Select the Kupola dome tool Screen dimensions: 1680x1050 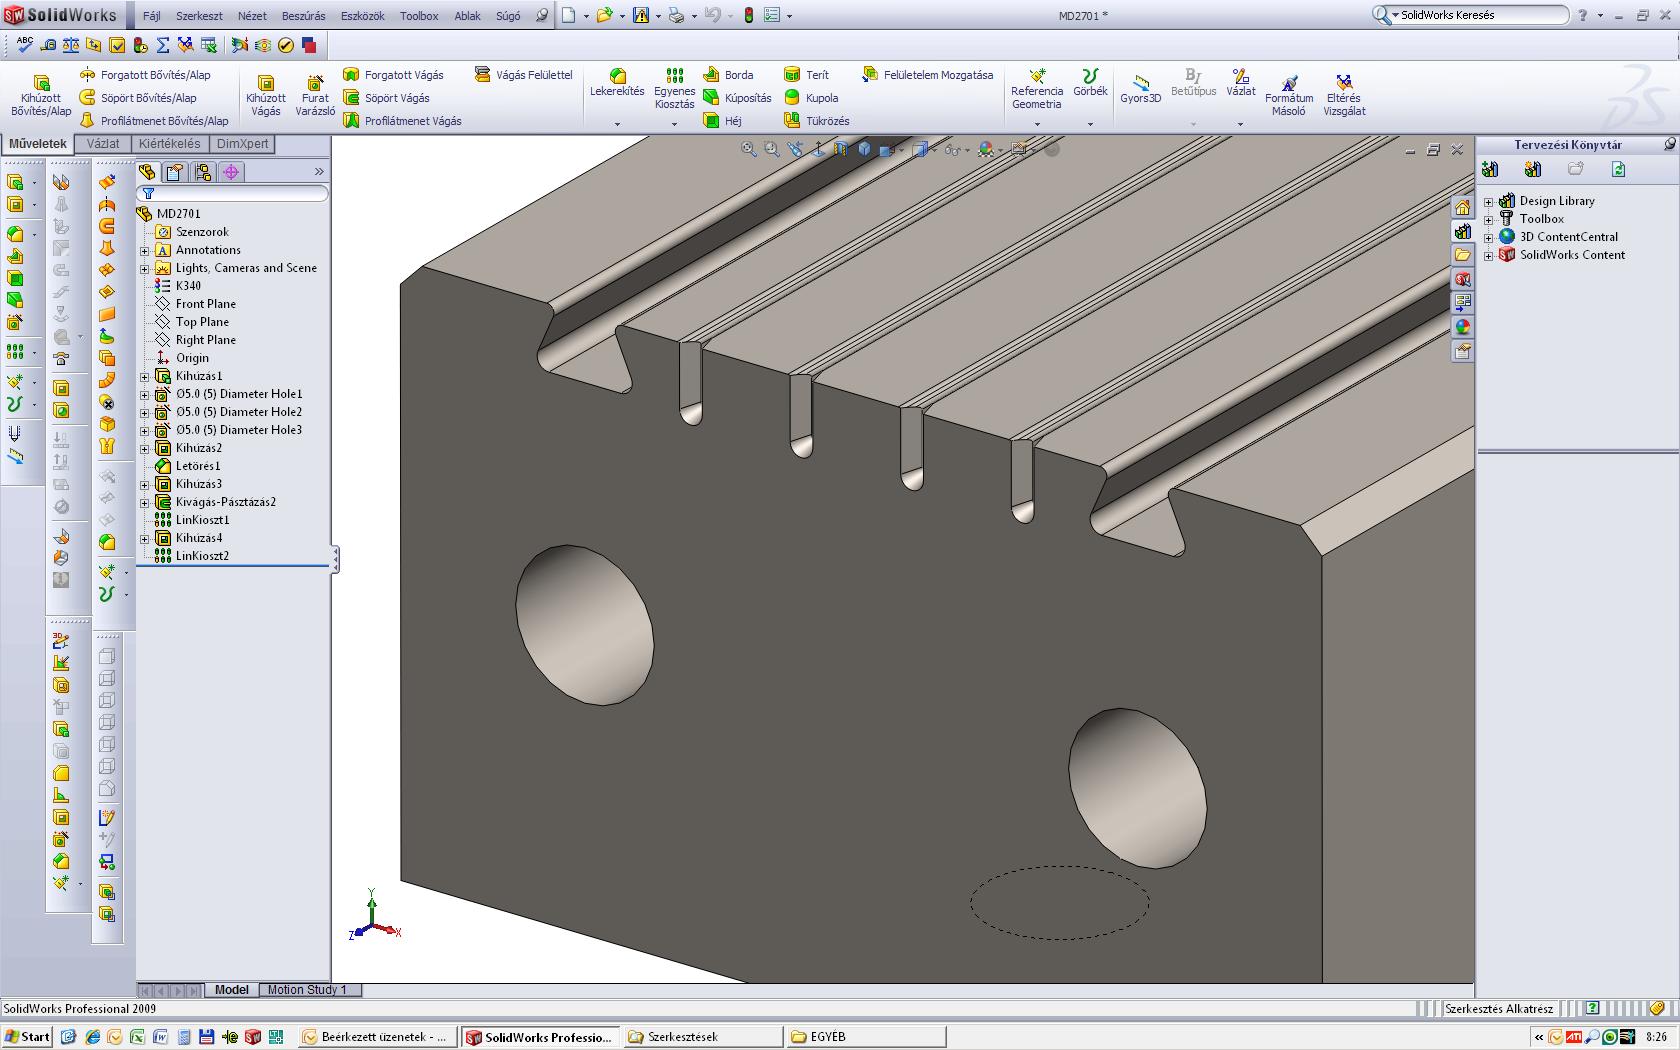tap(811, 98)
